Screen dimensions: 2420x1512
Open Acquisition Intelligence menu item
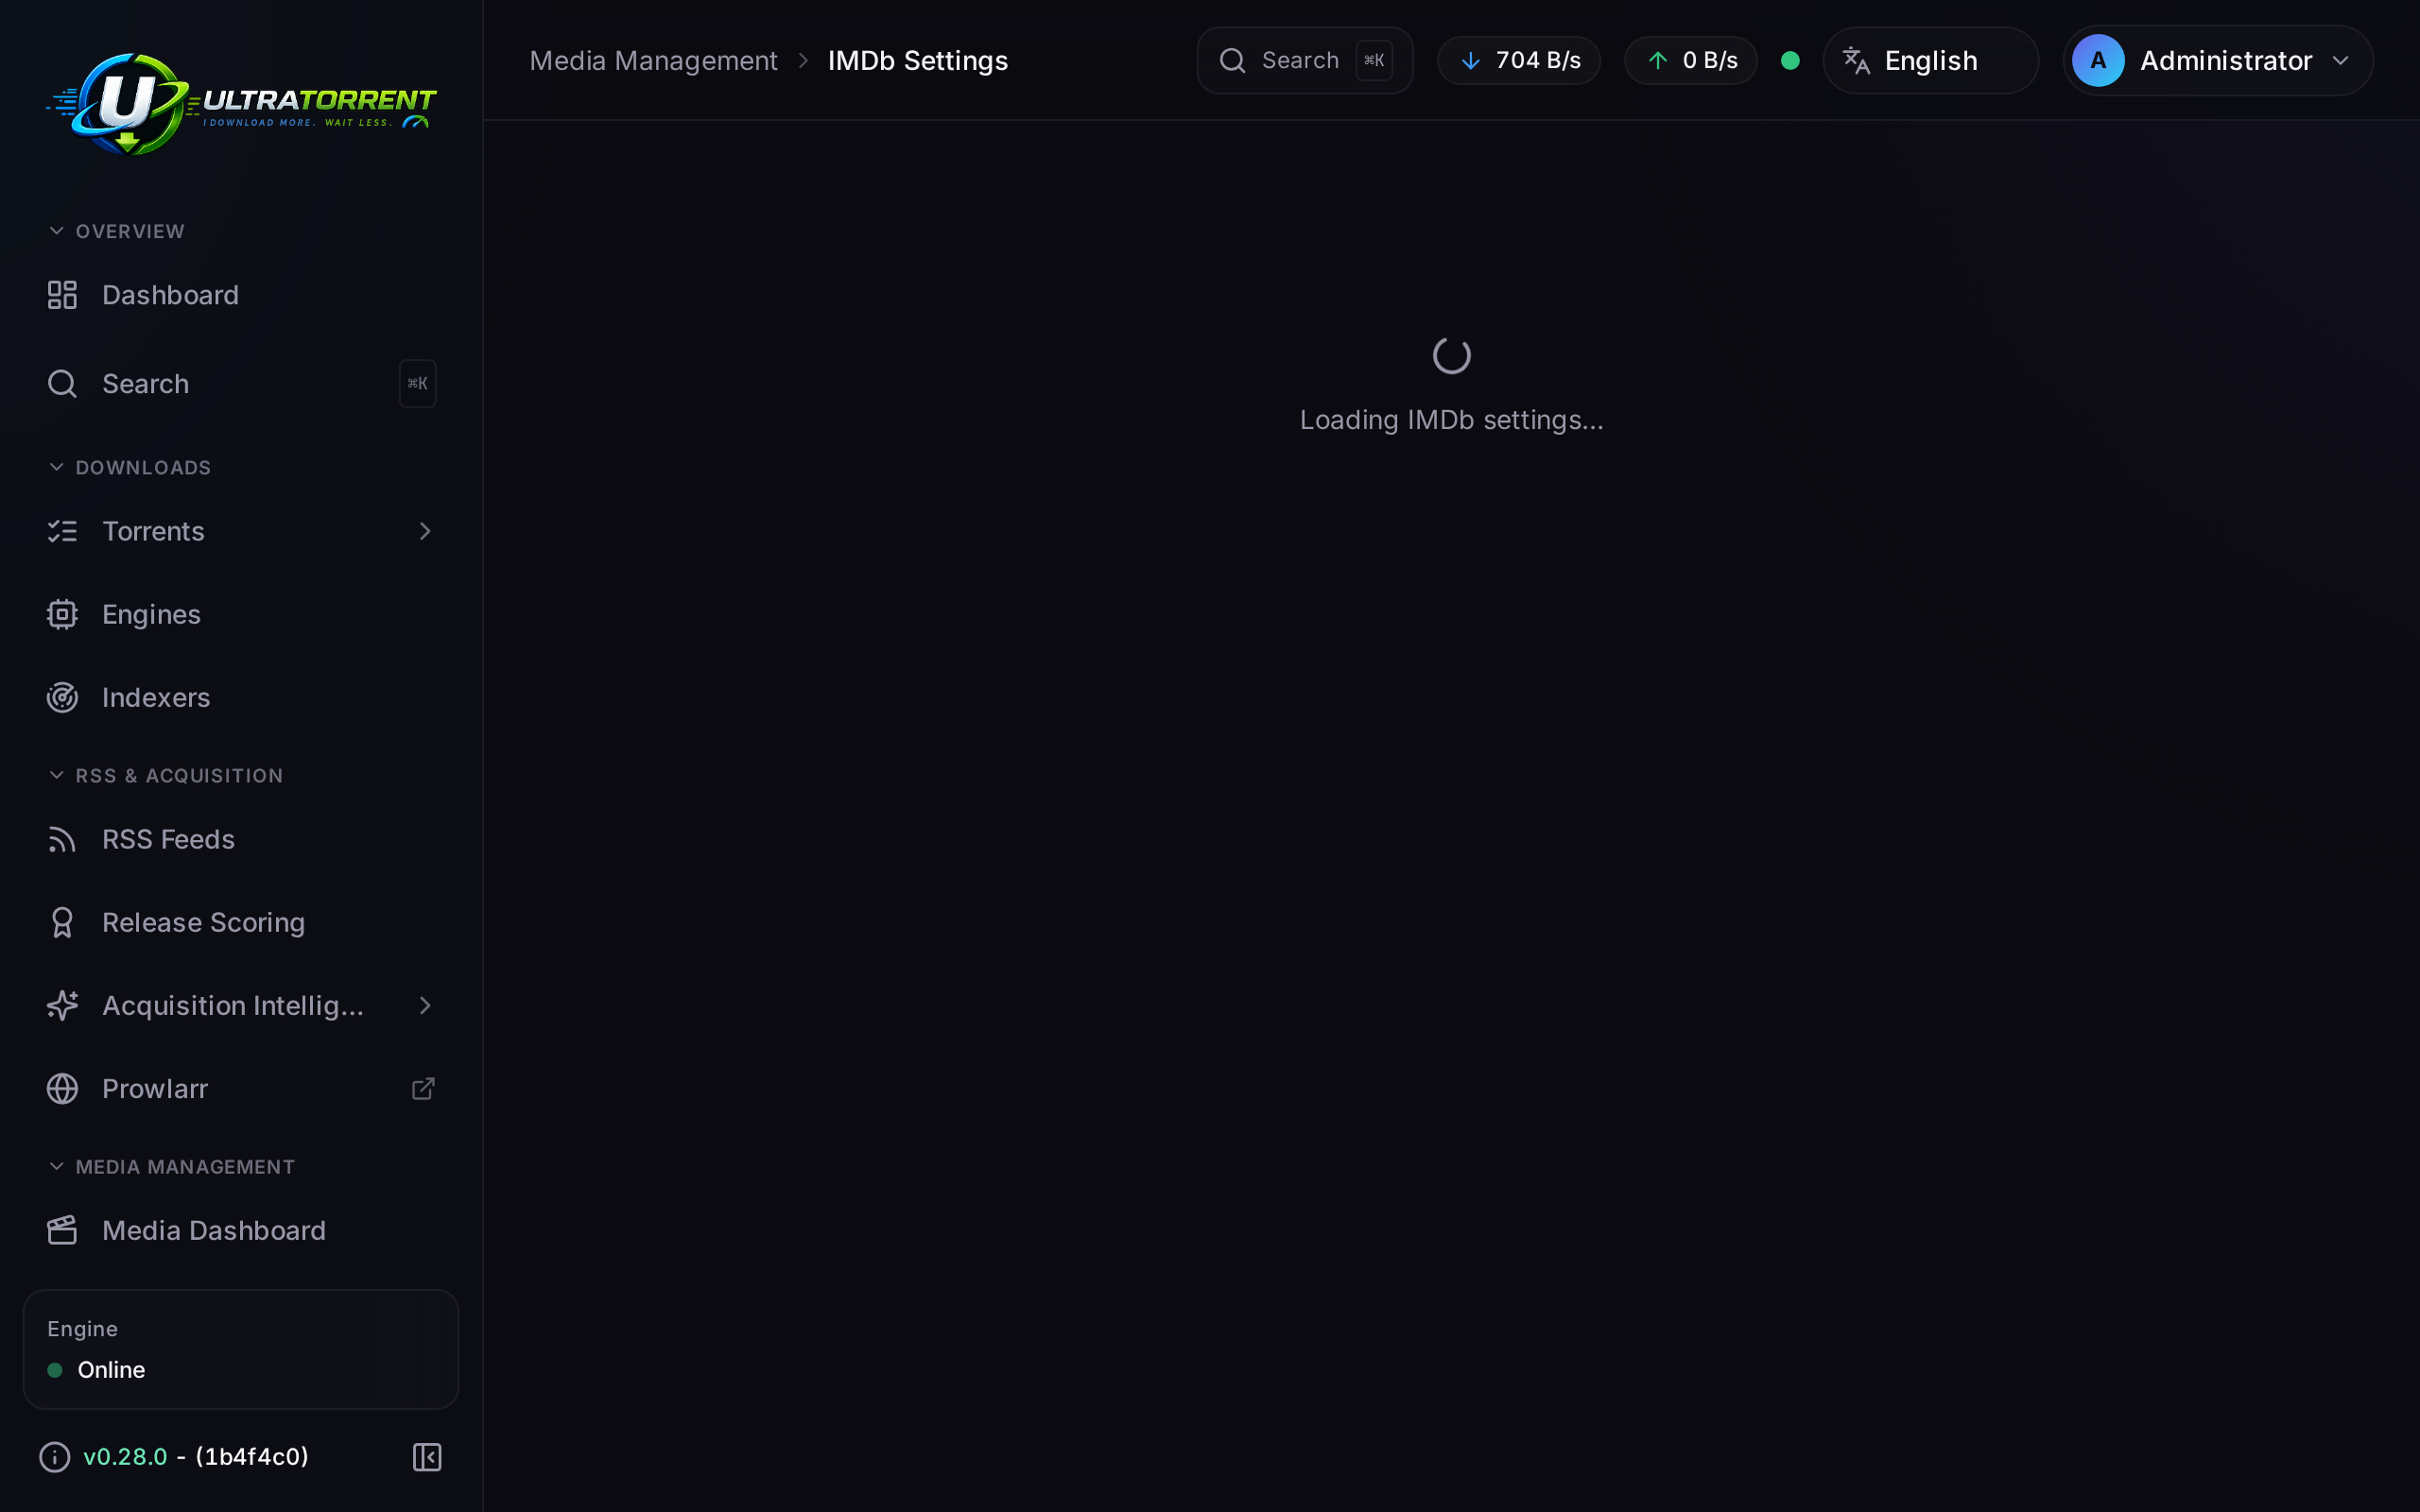(241, 1005)
